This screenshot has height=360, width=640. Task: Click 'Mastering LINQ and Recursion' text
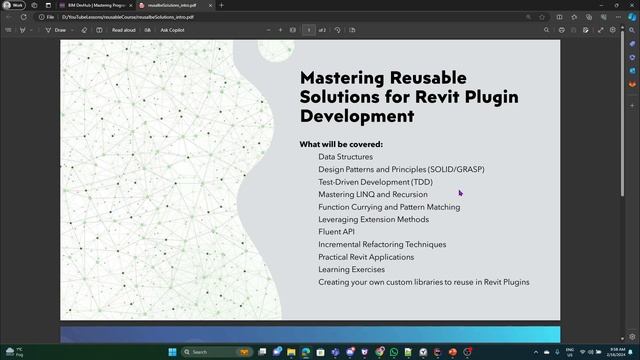coord(373,194)
